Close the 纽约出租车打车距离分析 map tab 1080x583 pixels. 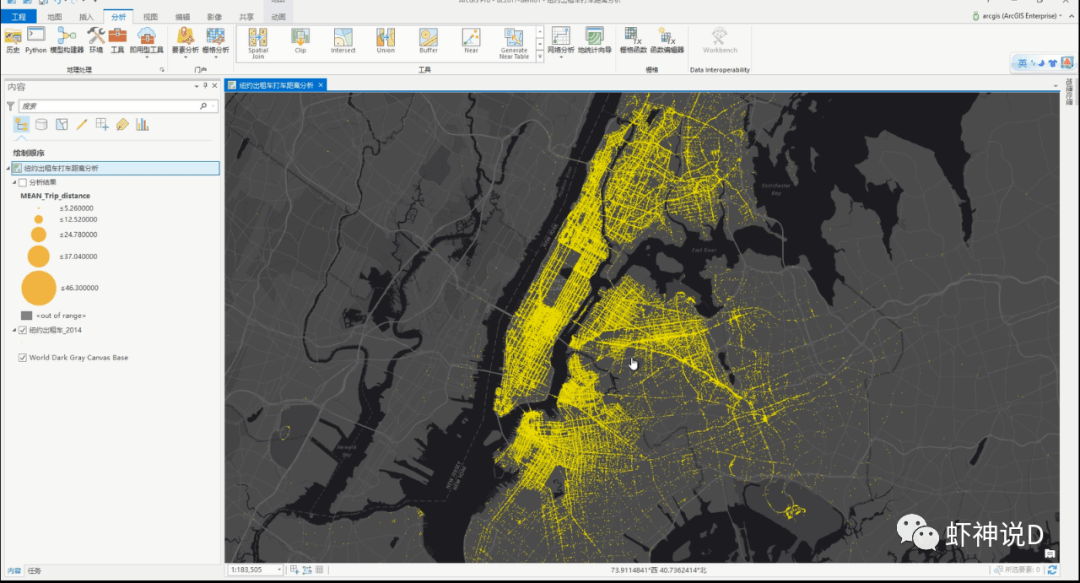tap(321, 85)
